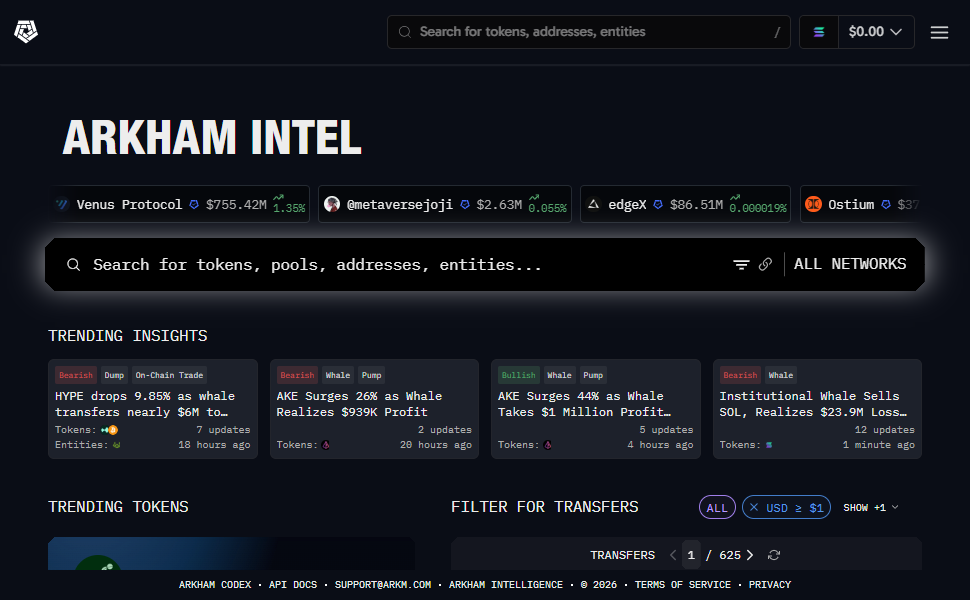Viewport: 970px width, 600px height.
Task: Click the On-Chain Trade tag
Action: [170, 375]
